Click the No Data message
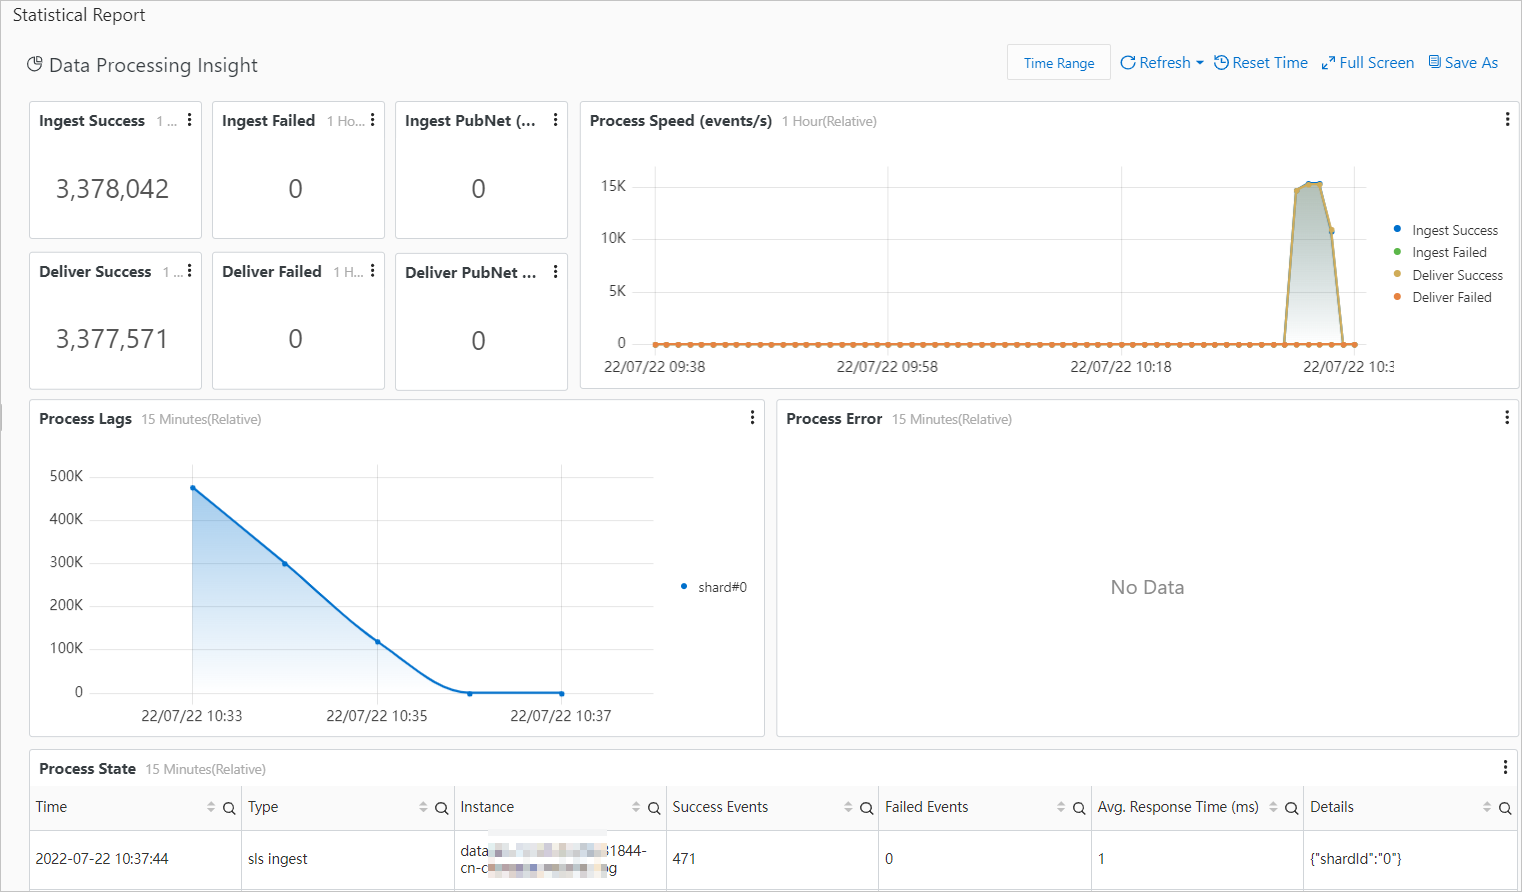Viewport: 1522px width, 892px height. [x=1147, y=587]
